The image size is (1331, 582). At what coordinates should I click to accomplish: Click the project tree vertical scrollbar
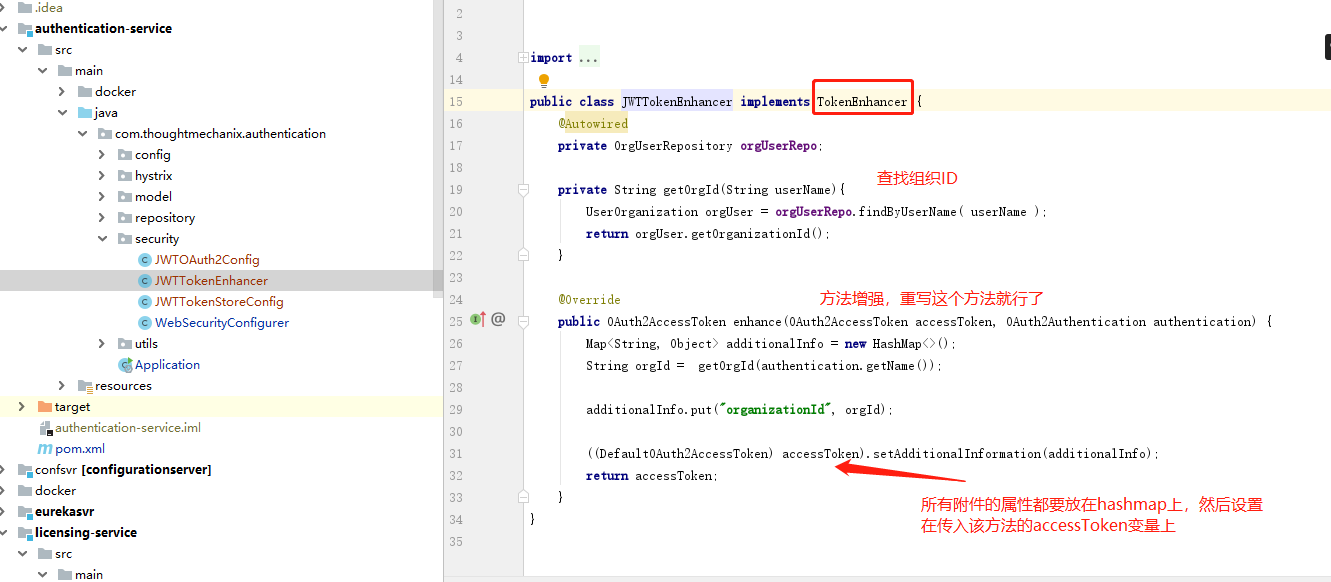438,150
